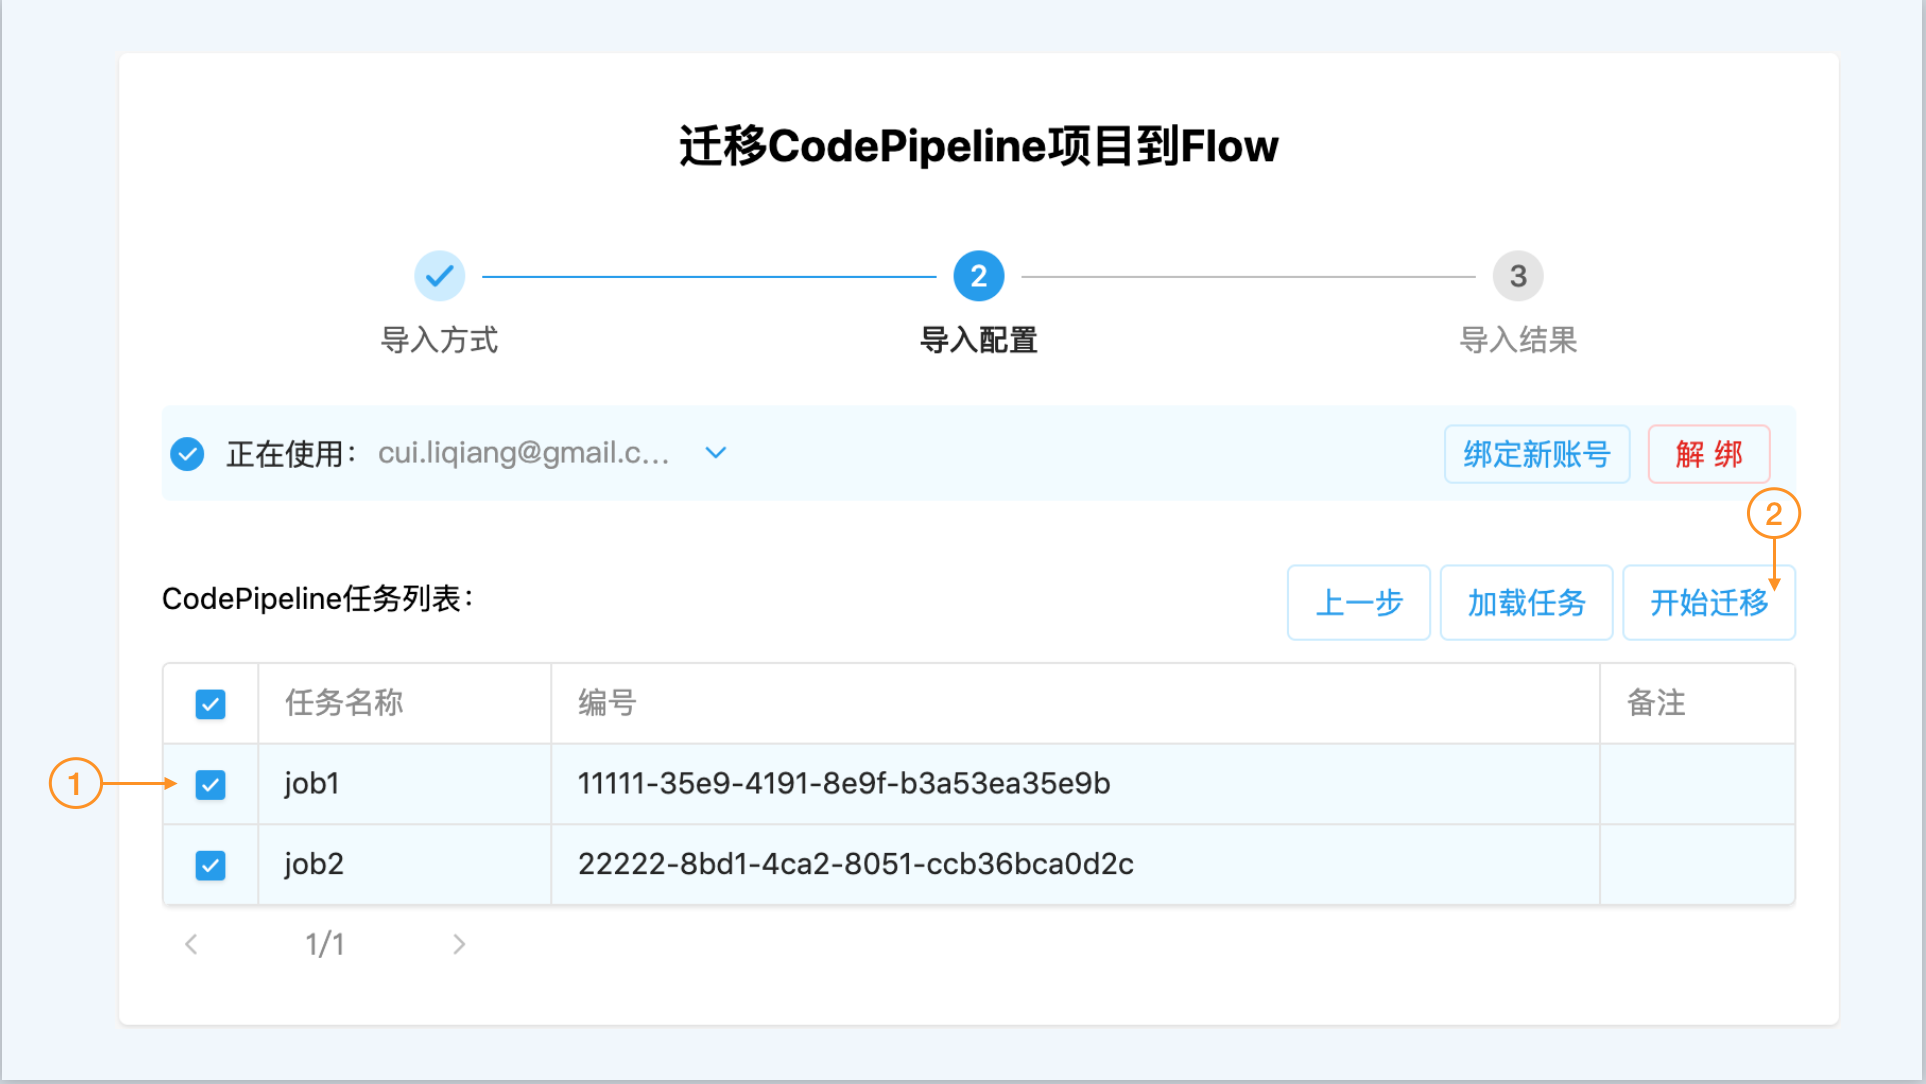Click the red 解绑 button
Viewport: 1926px width, 1084px height.
(x=1709, y=454)
